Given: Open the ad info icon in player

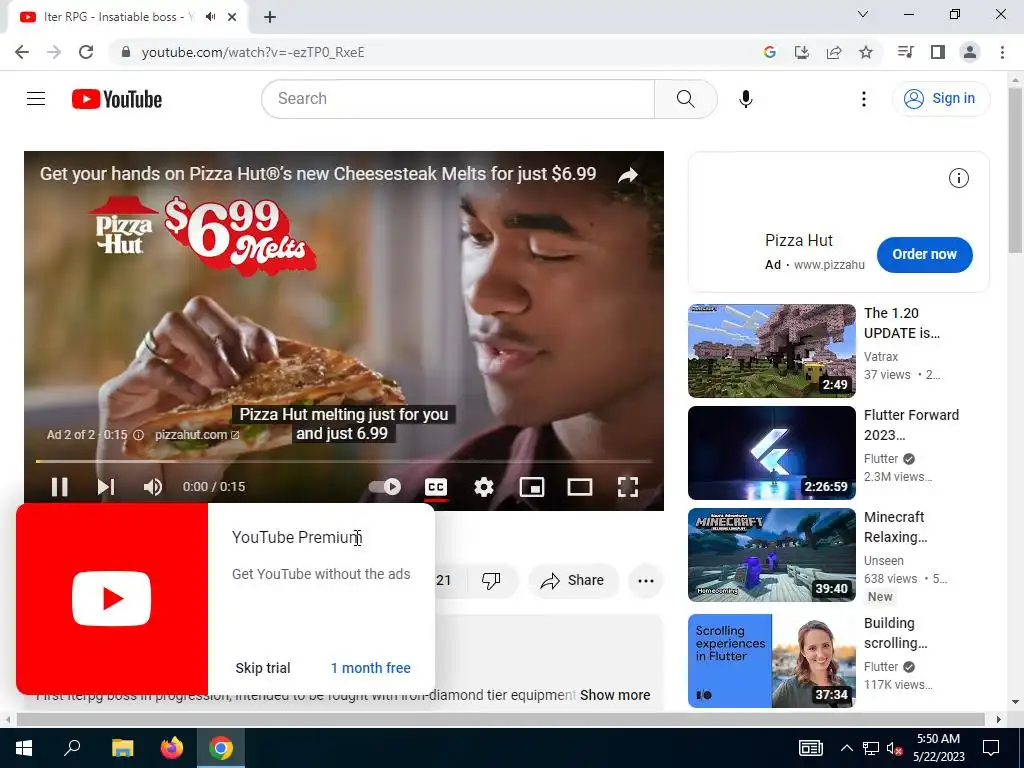Looking at the screenshot, I should (138, 435).
